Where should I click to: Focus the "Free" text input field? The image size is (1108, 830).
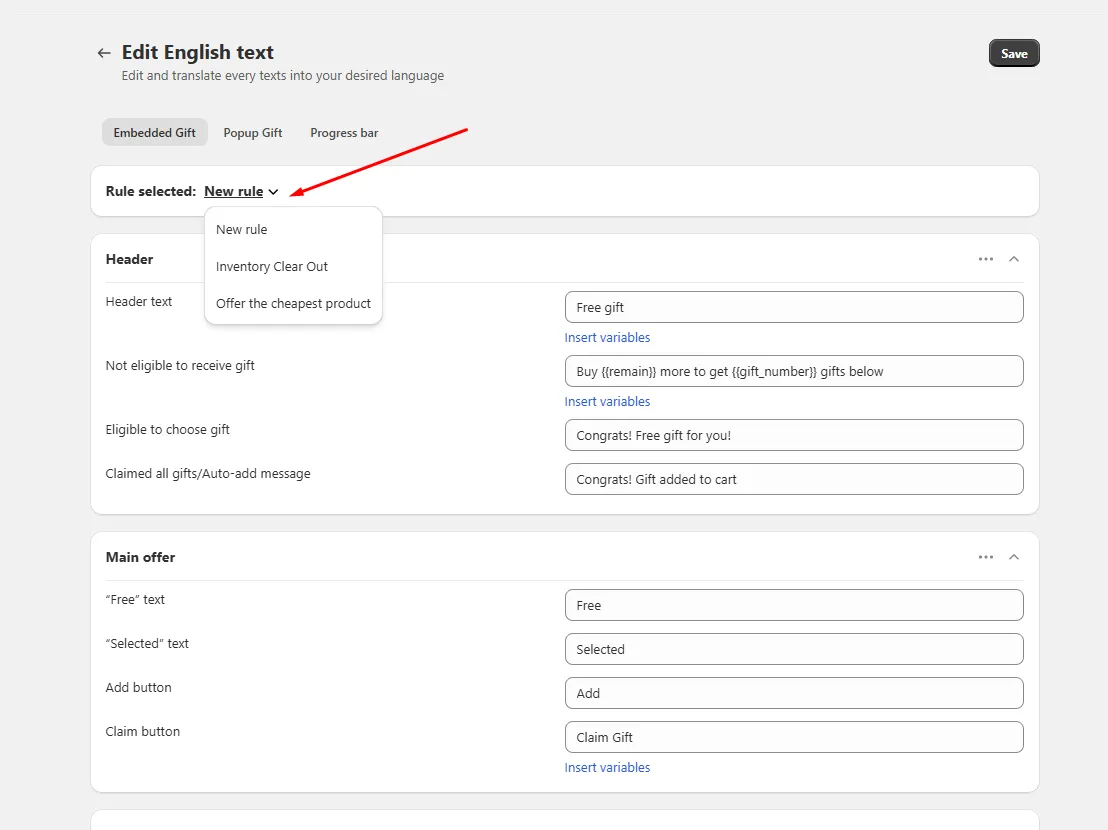(x=794, y=605)
